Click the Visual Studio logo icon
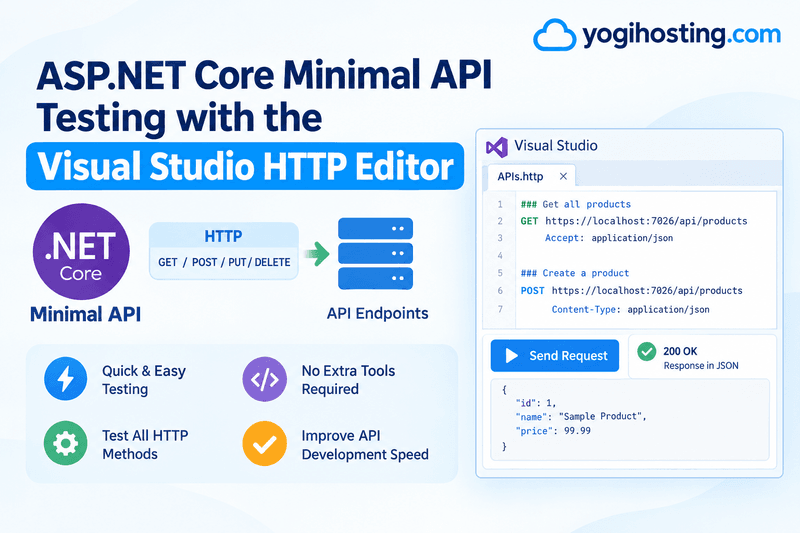800x533 pixels. click(x=496, y=147)
